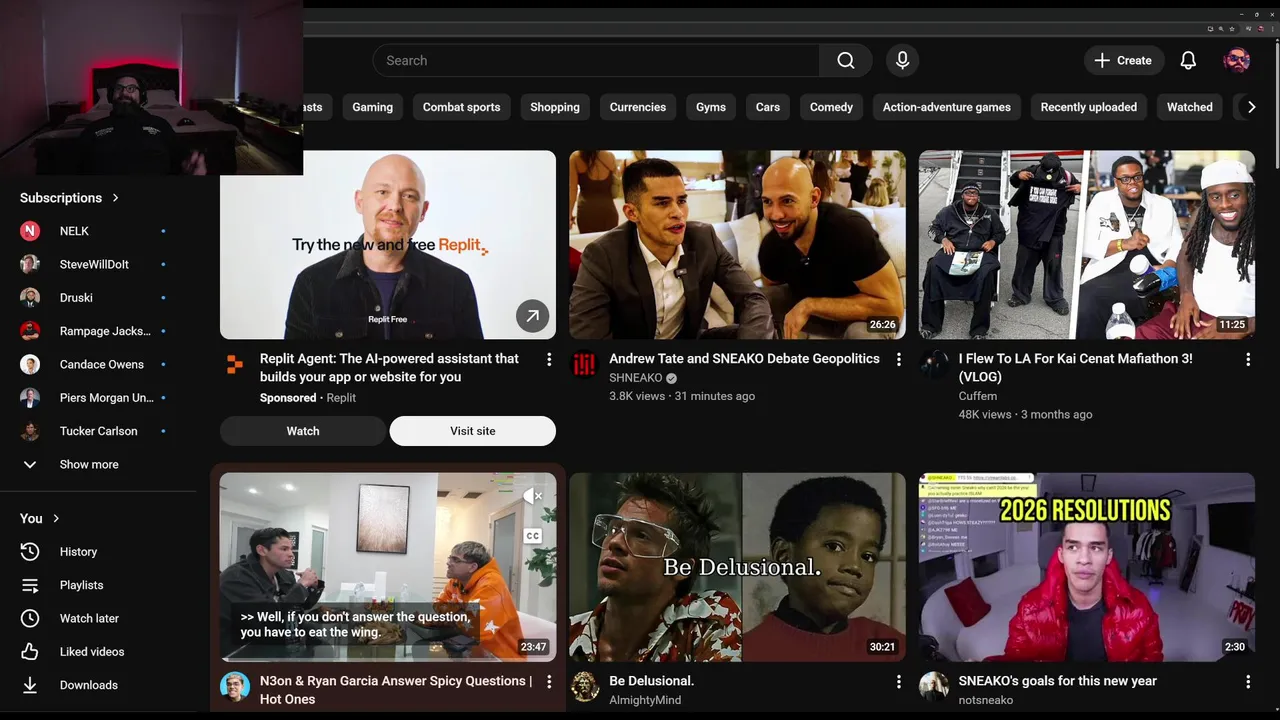Click the Watch button on Replit ad
1280x720 pixels.
[303, 431]
